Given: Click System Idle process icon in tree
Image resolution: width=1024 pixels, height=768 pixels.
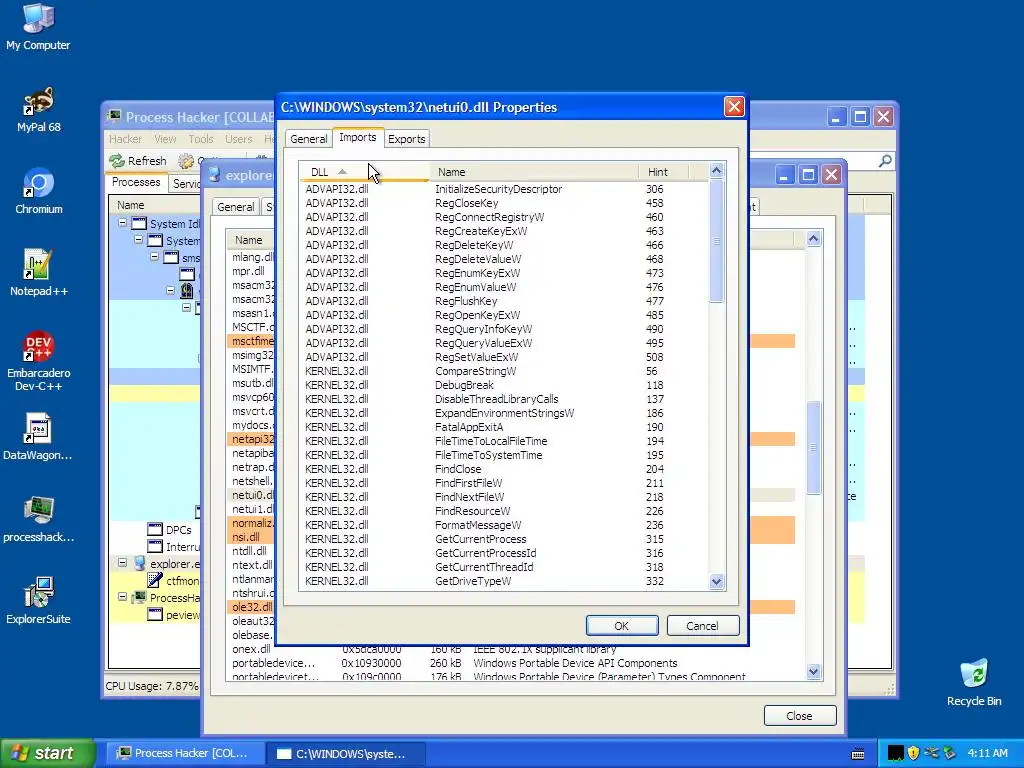Looking at the screenshot, I should (139, 224).
